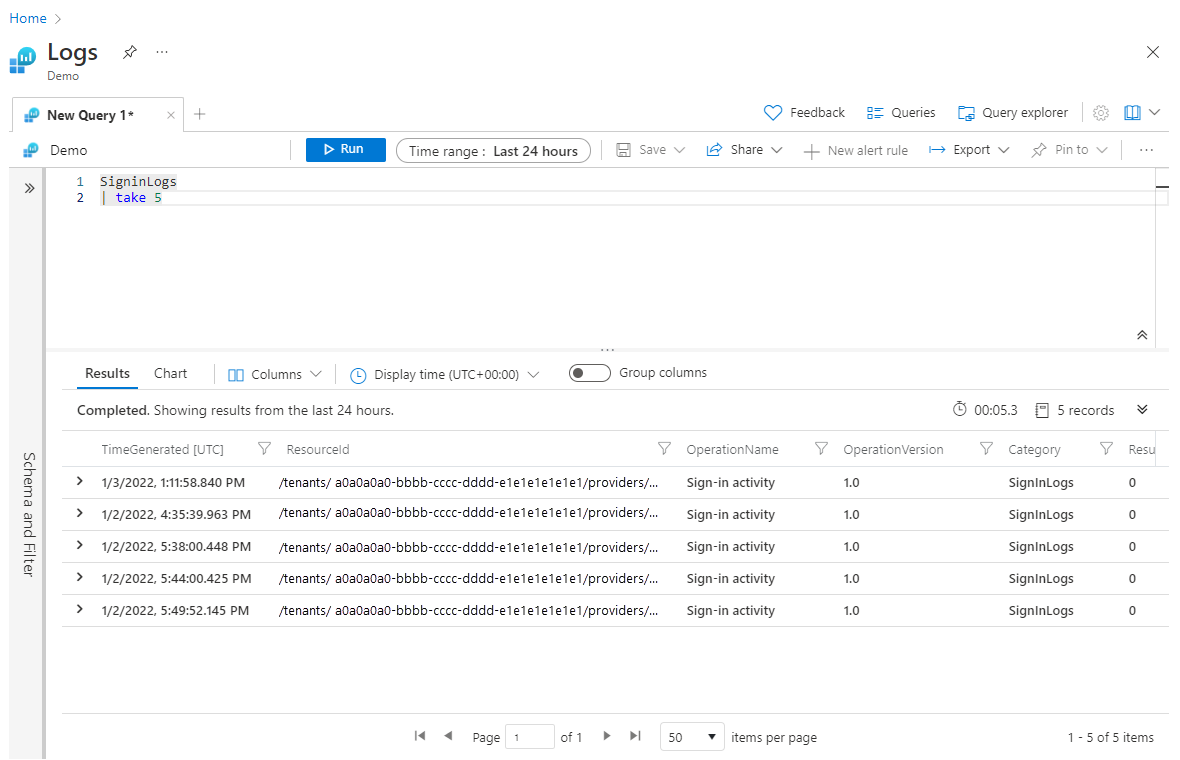This screenshot has height=760, width=1180.
Task: Change Display time UTC+00:00 setting
Action: [445, 375]
